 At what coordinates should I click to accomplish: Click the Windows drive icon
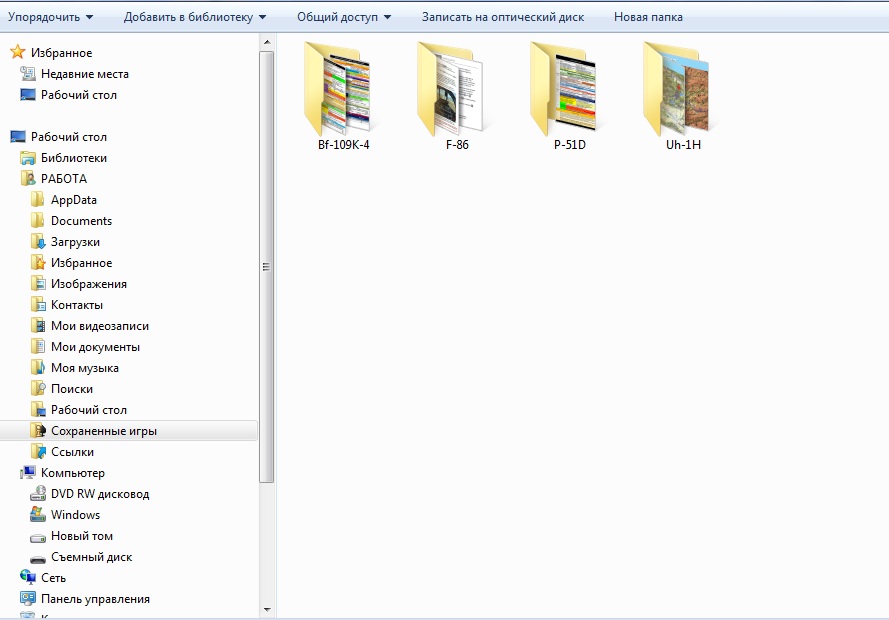click(37, 514)
